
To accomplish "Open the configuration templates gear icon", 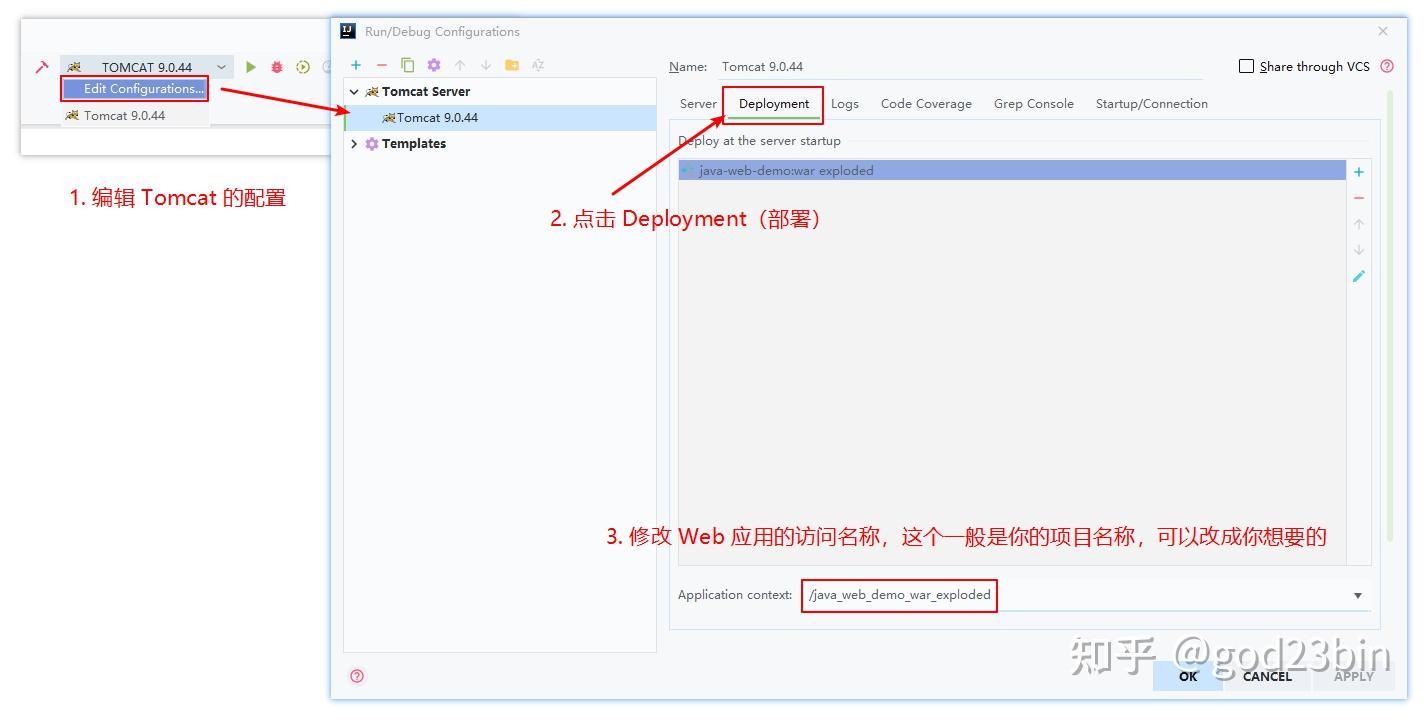I will (433, 65).
